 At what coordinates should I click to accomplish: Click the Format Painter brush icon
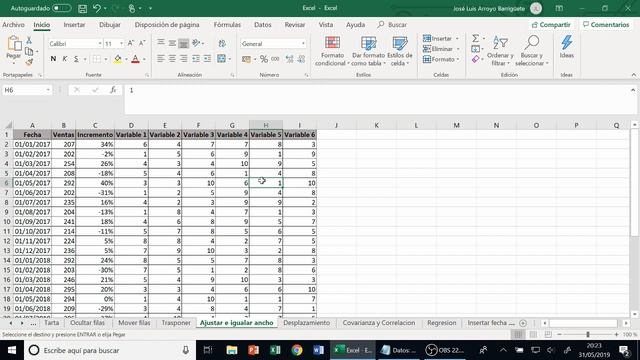tap(29, 62)
